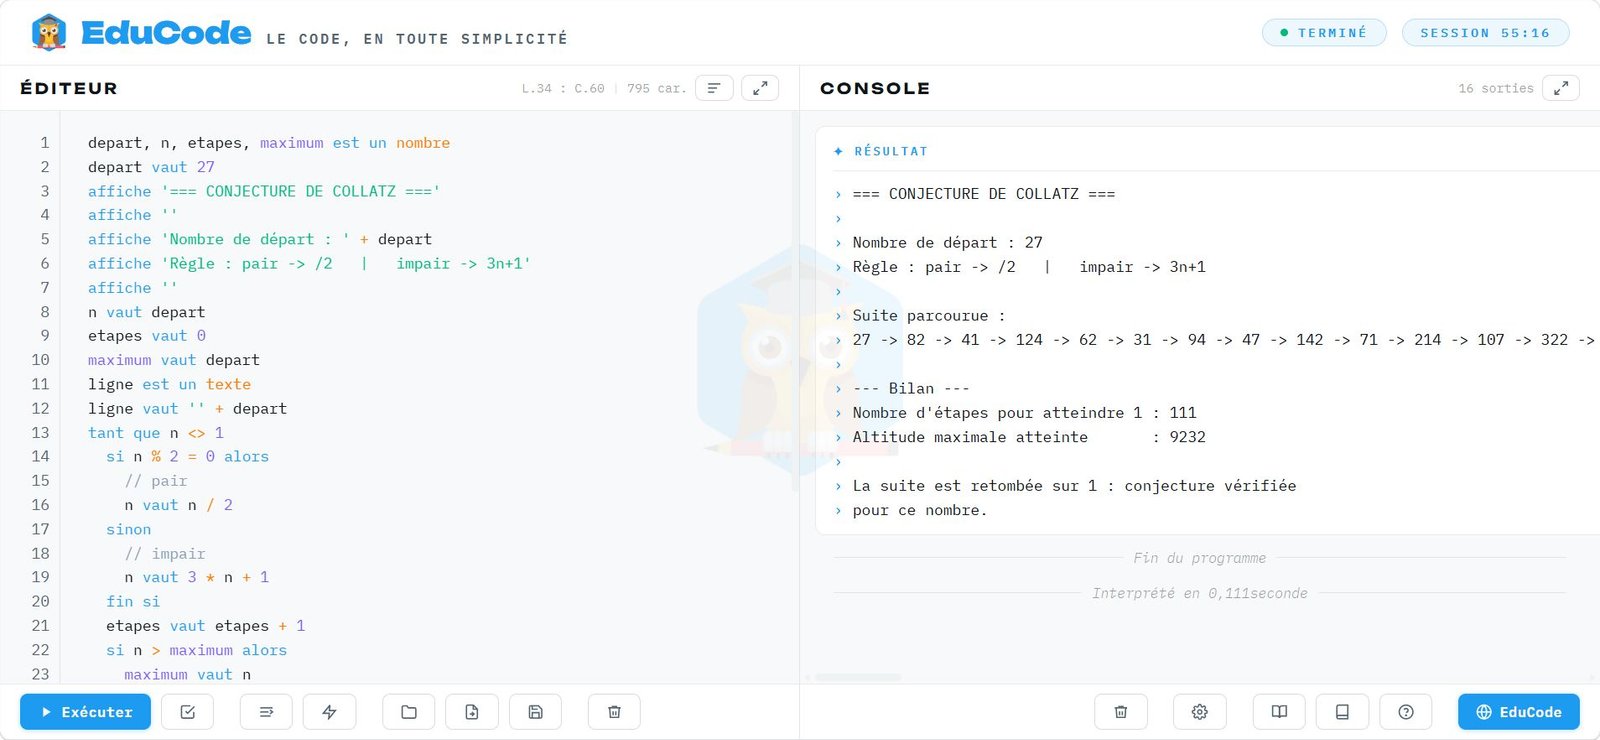The width and height of the screenshot is (1600, 740).
Task: Click the open book icon in console toolbar
Action: pos(1279,712)
